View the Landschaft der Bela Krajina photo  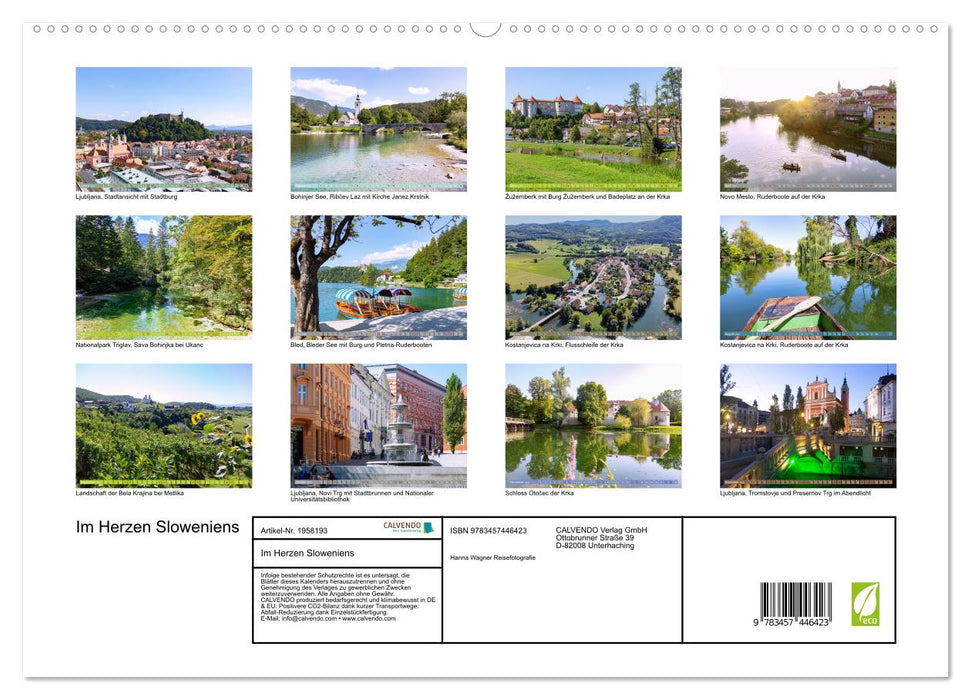pyautogui.click(x=163, y=424)
